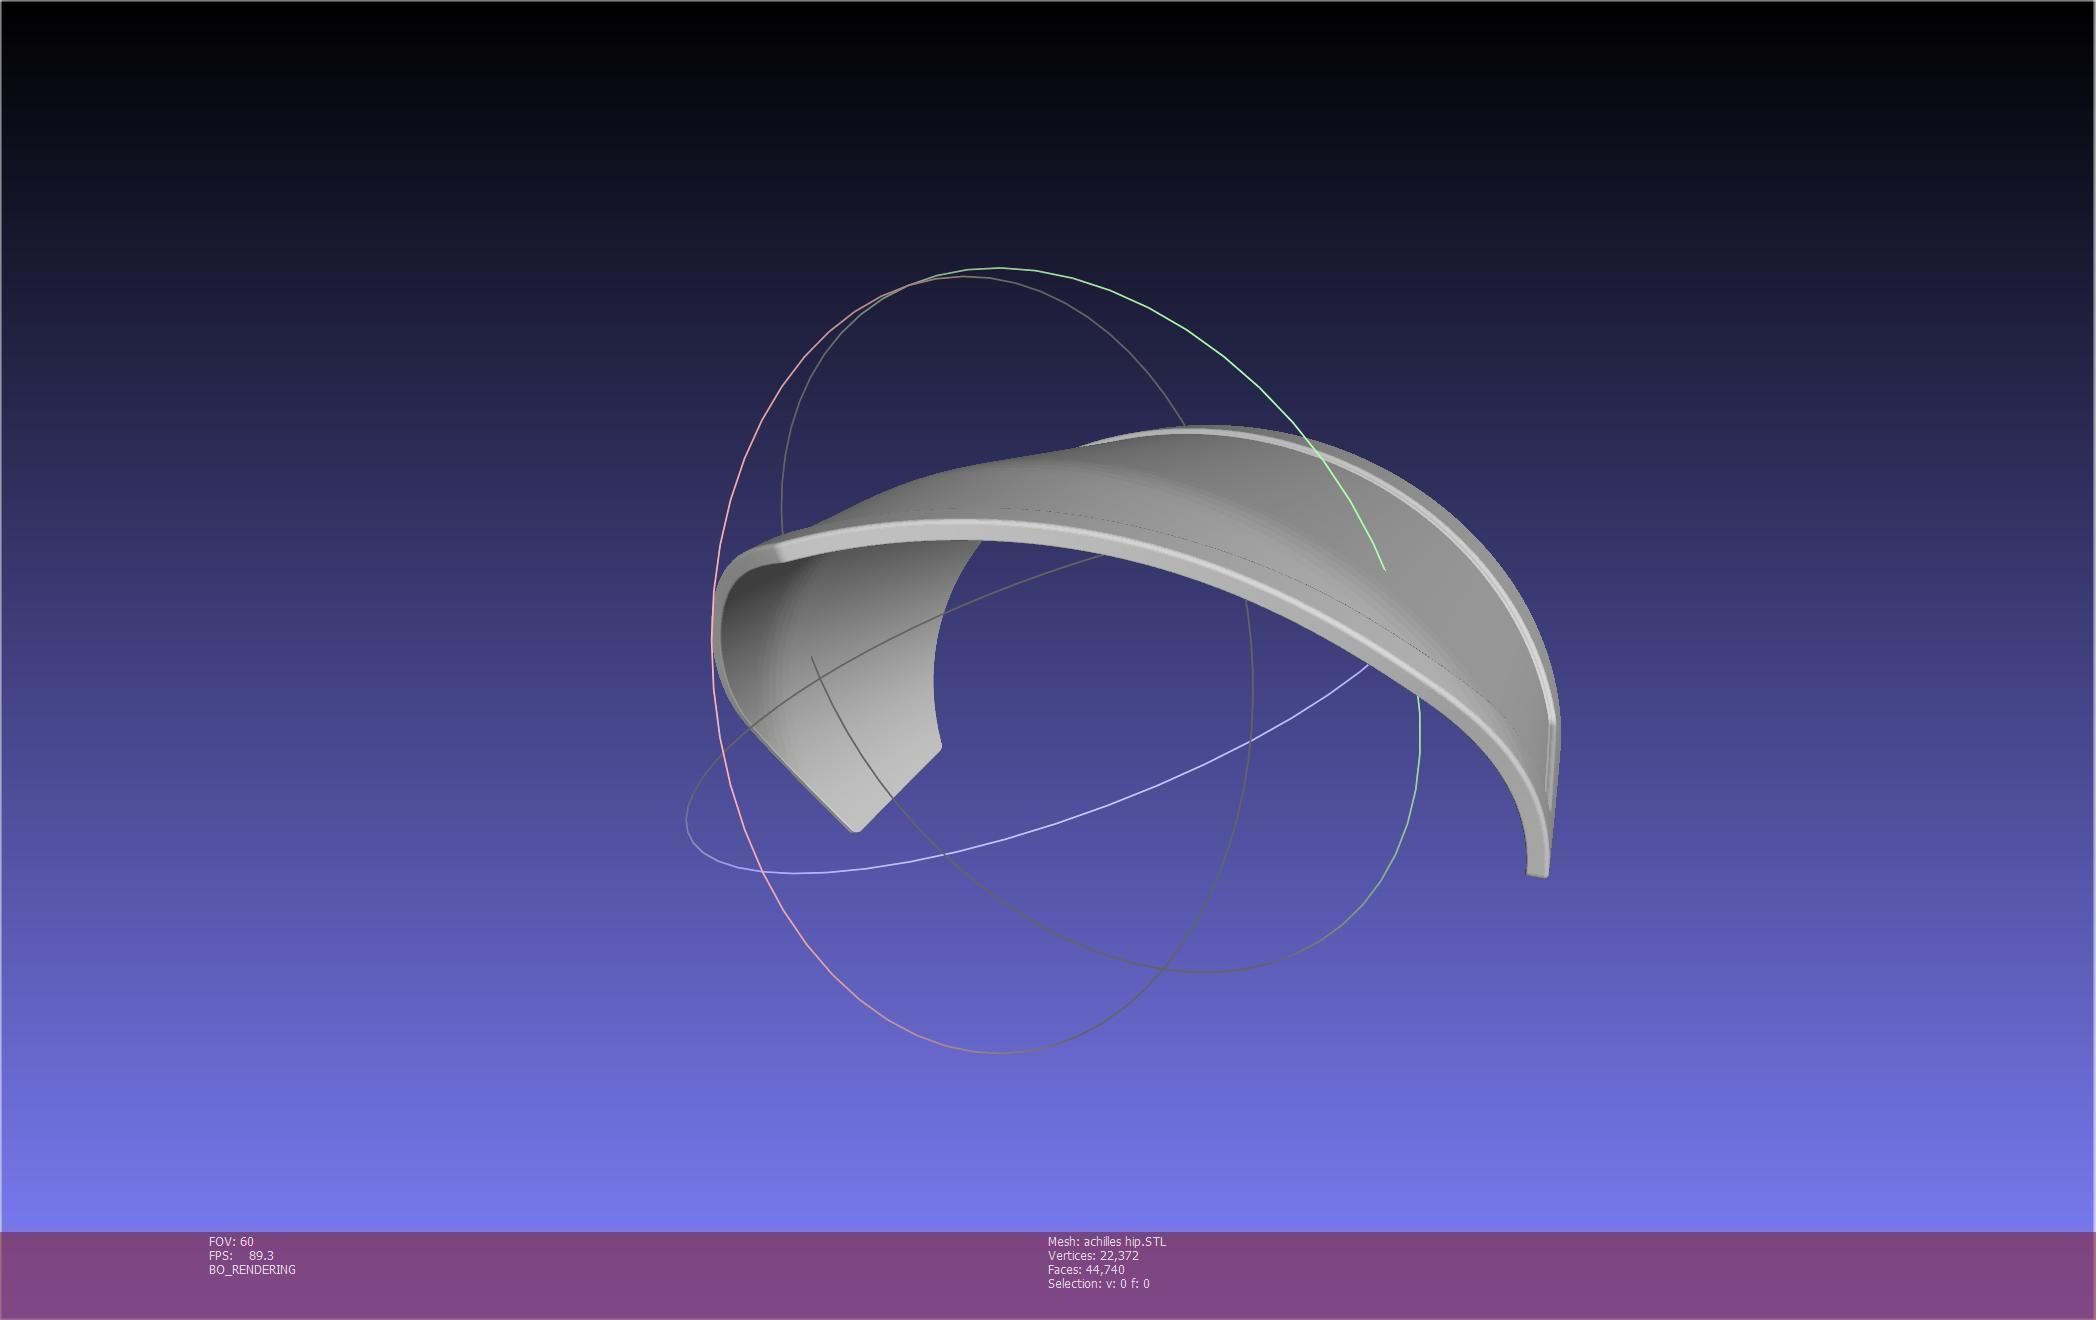
Task: Click the 'BO_RENDERING' label
Action: (x=252, y=1270)
